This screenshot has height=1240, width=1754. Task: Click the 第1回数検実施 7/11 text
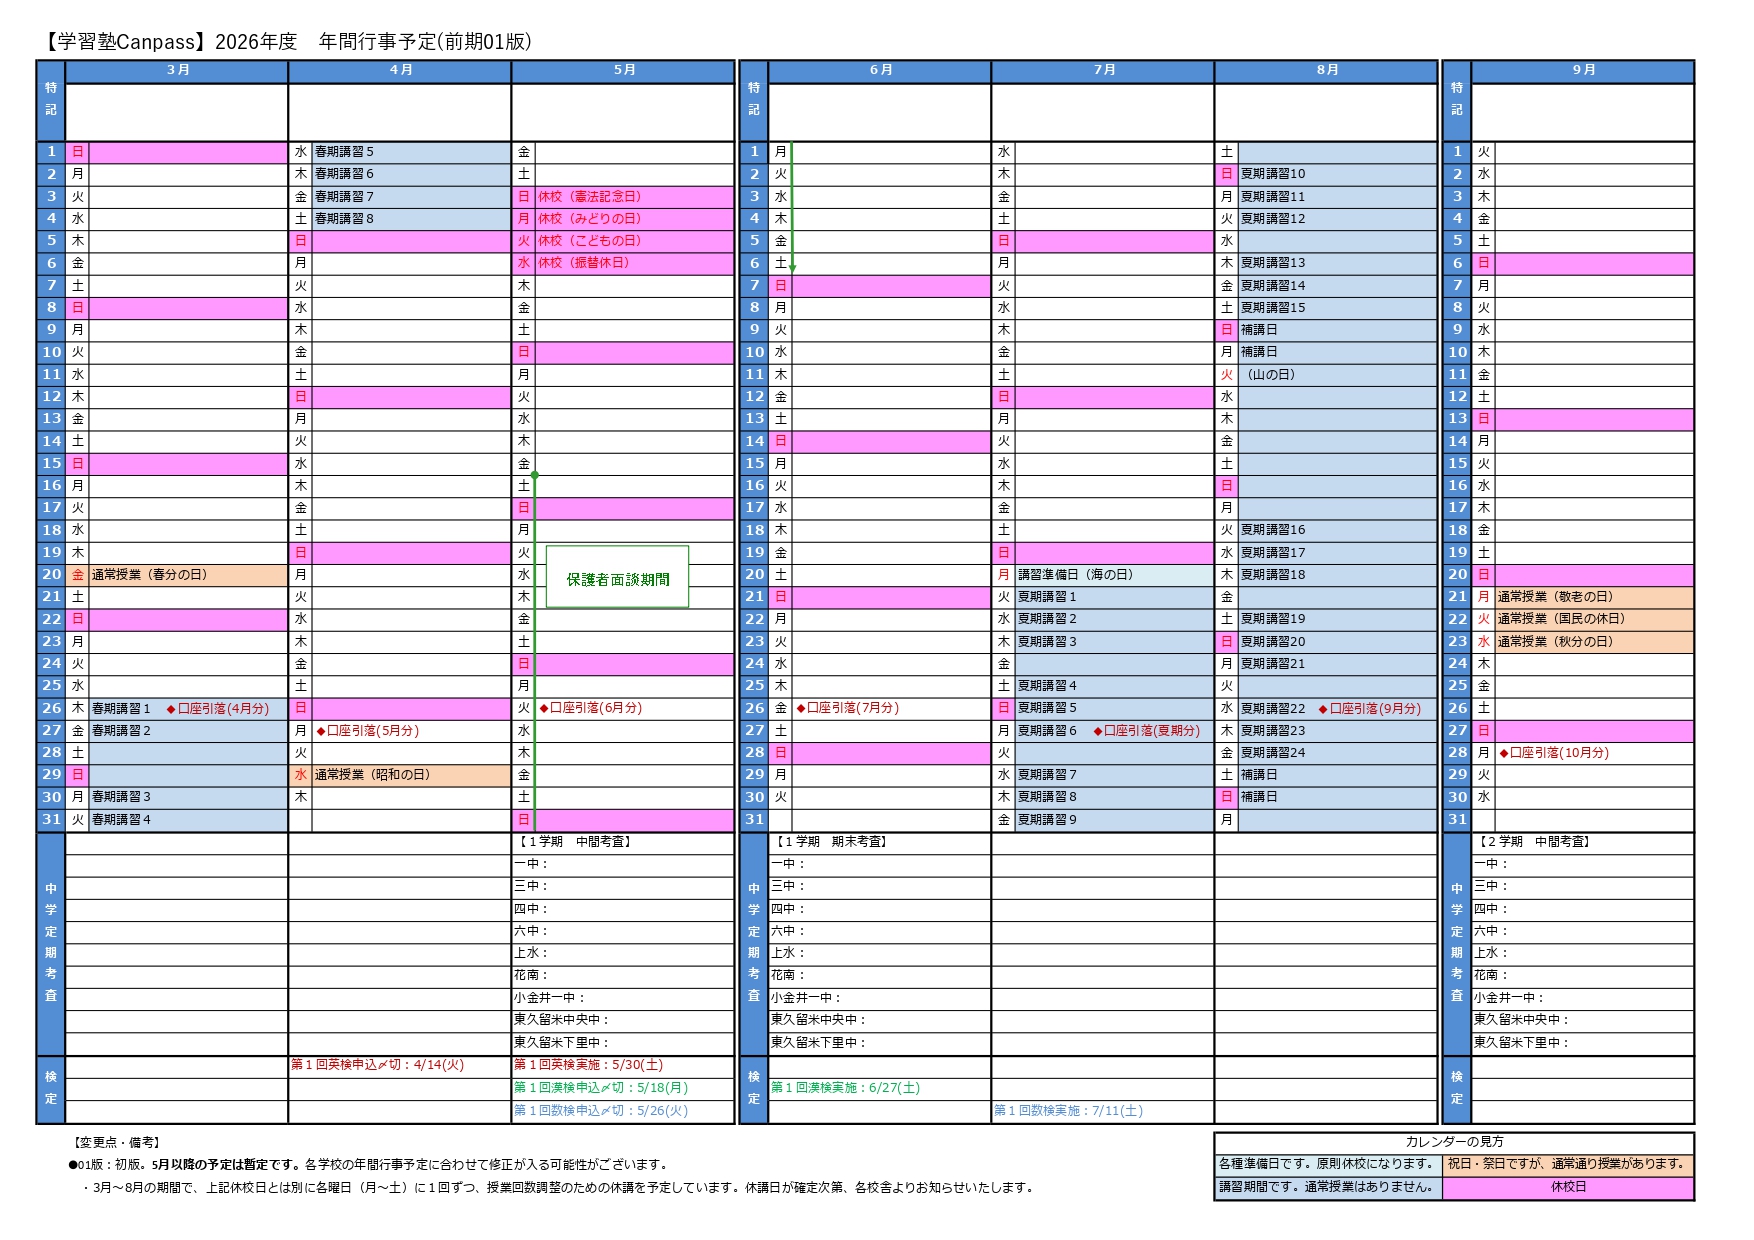coord(1068,1111)
